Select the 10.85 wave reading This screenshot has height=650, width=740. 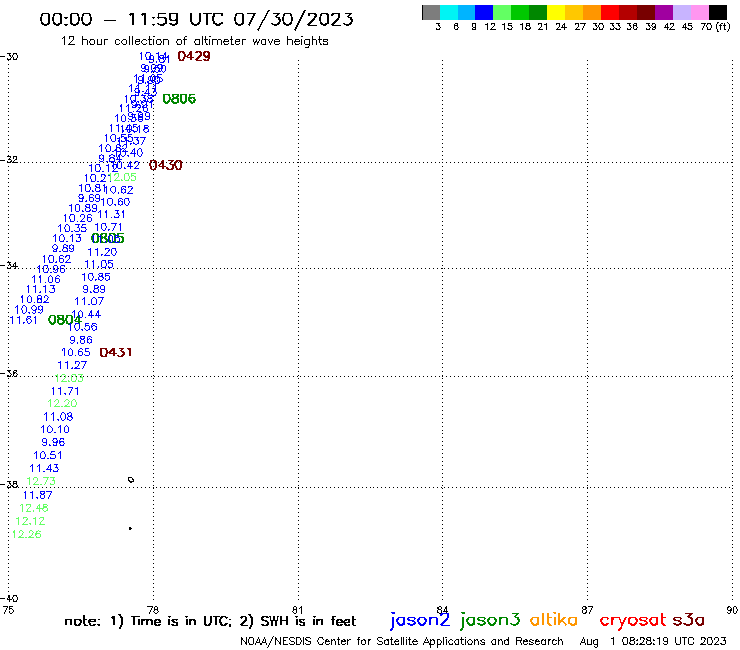pyautogui.click(x=96, y=277)
